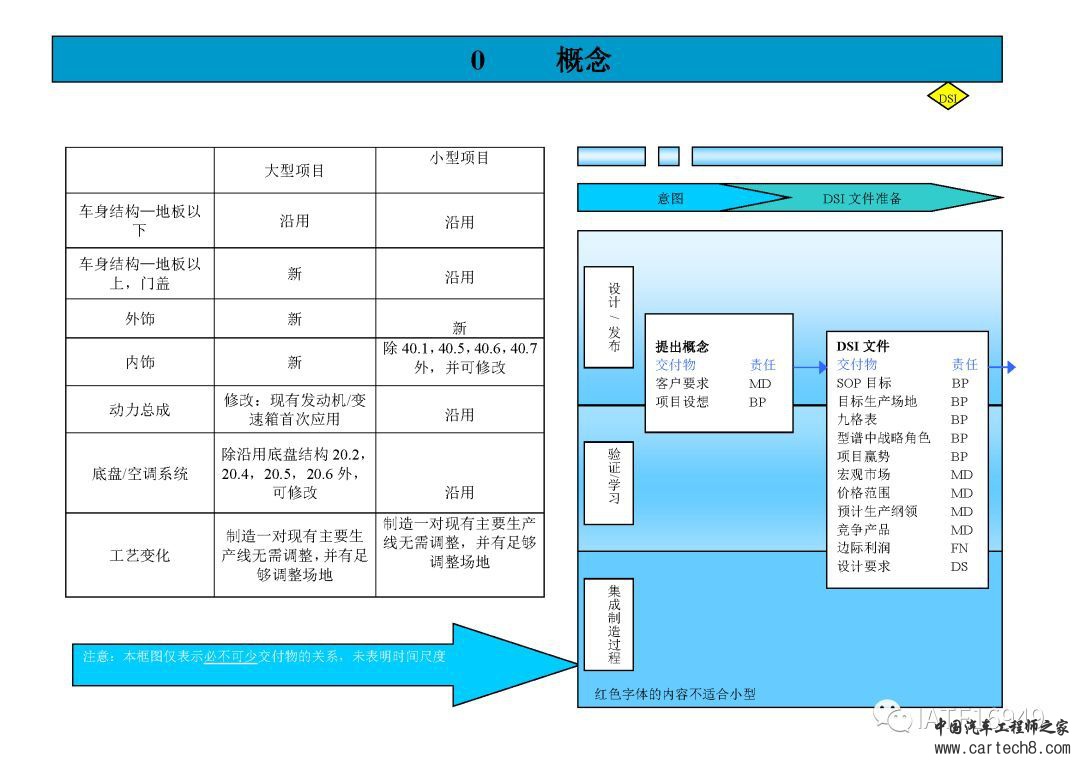Click the 小型项目 column header

pos(459,159)
